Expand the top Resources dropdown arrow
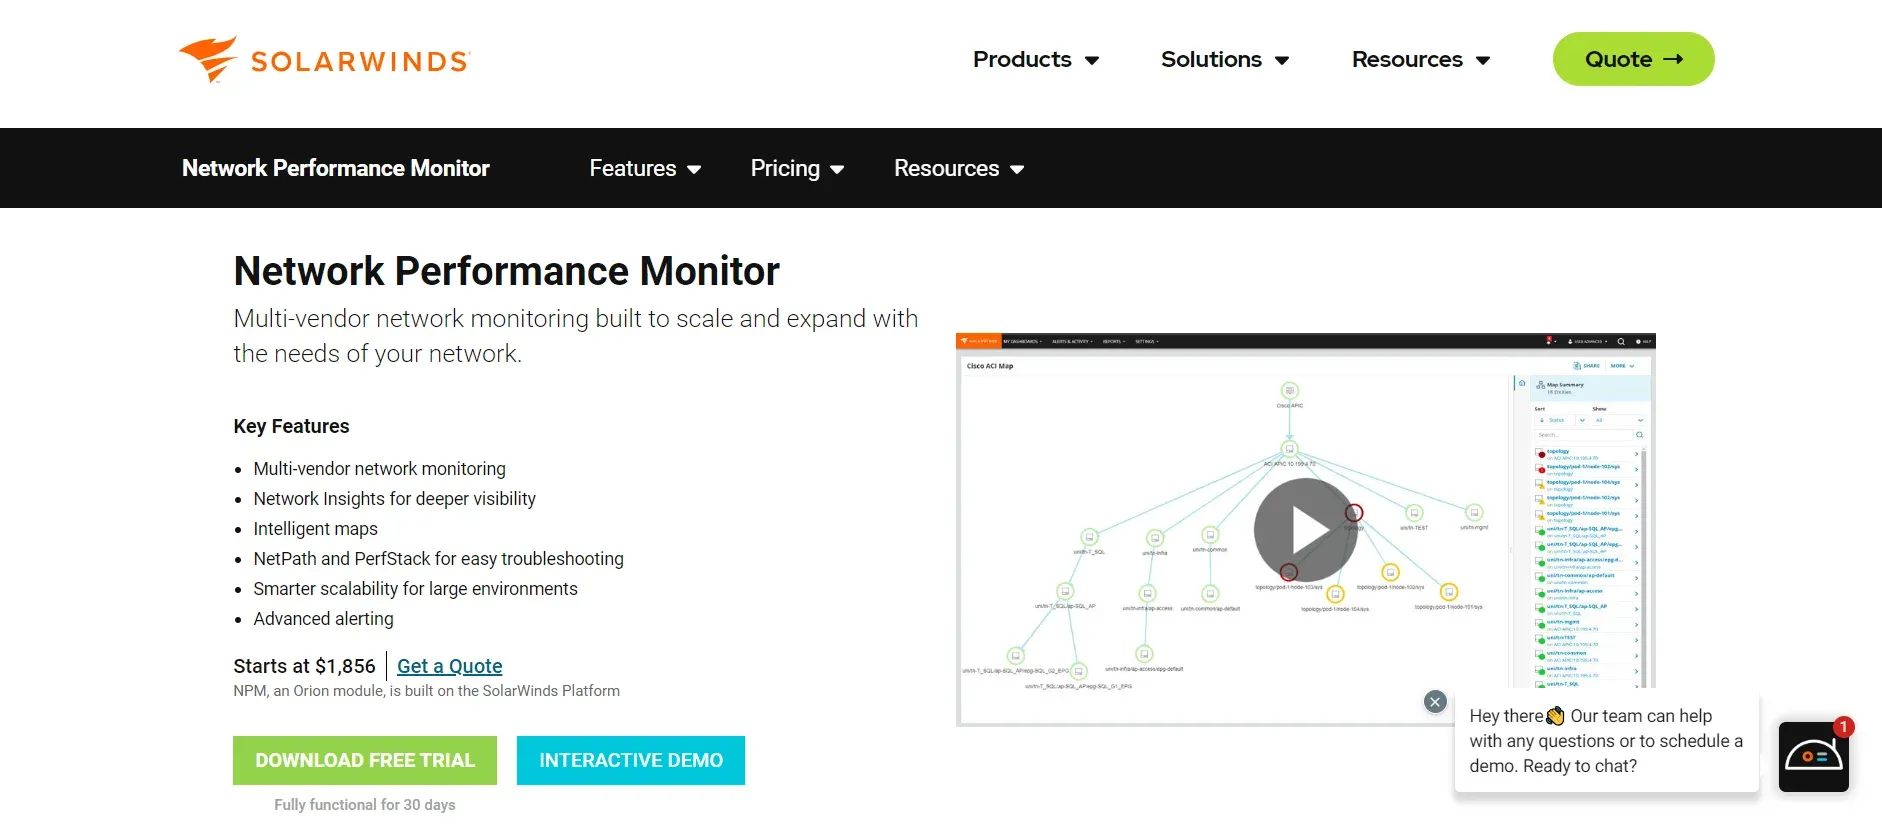Screen dimensions: 1882x830 click(1483, 61)
